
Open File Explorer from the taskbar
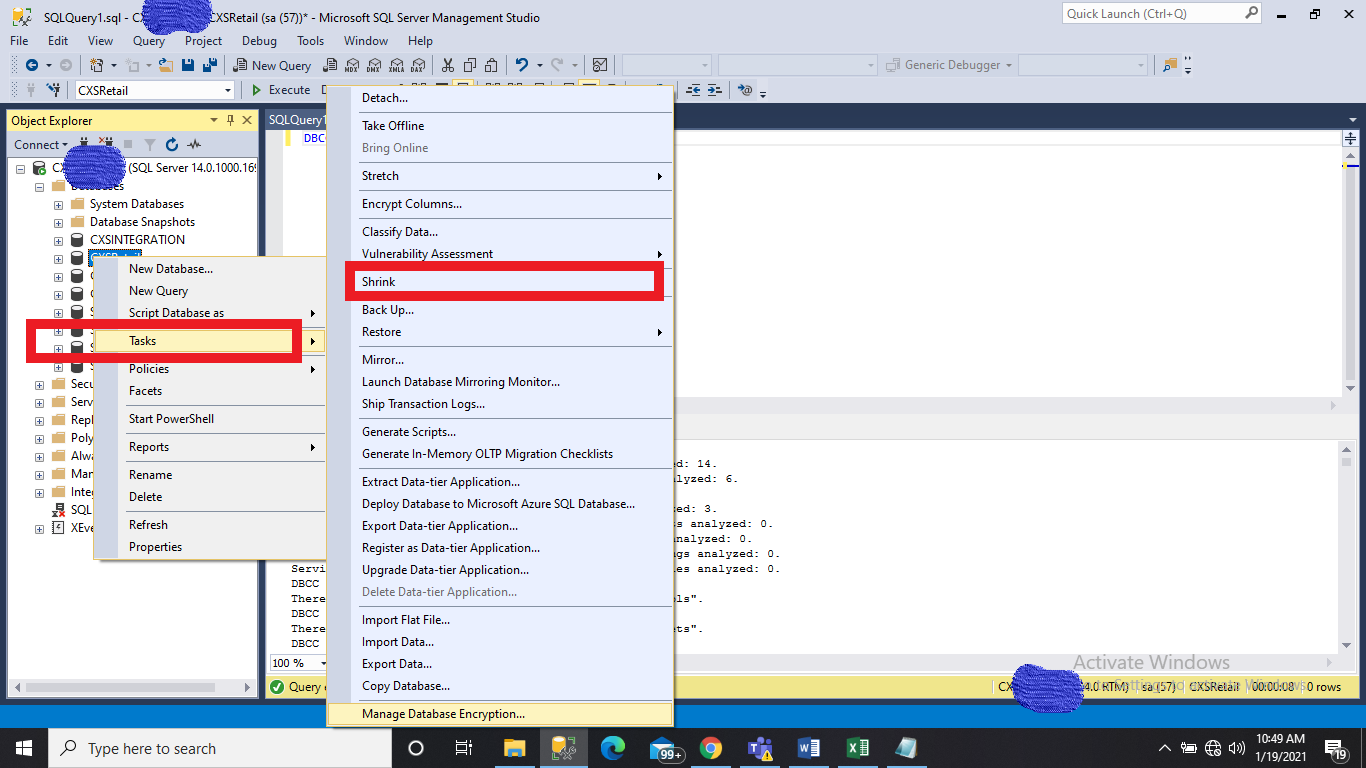tap(514, 748)
